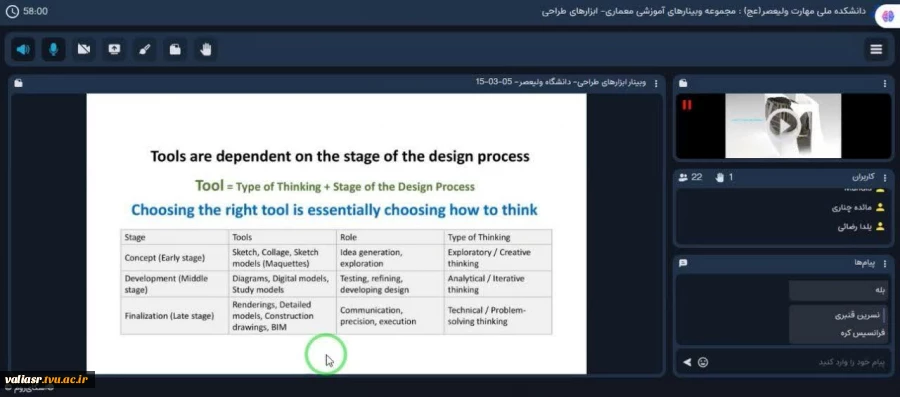This screenshot has width=900, height=397.
Task: Open the whiteboard brush tool
Action: click(x=145, y=49)
